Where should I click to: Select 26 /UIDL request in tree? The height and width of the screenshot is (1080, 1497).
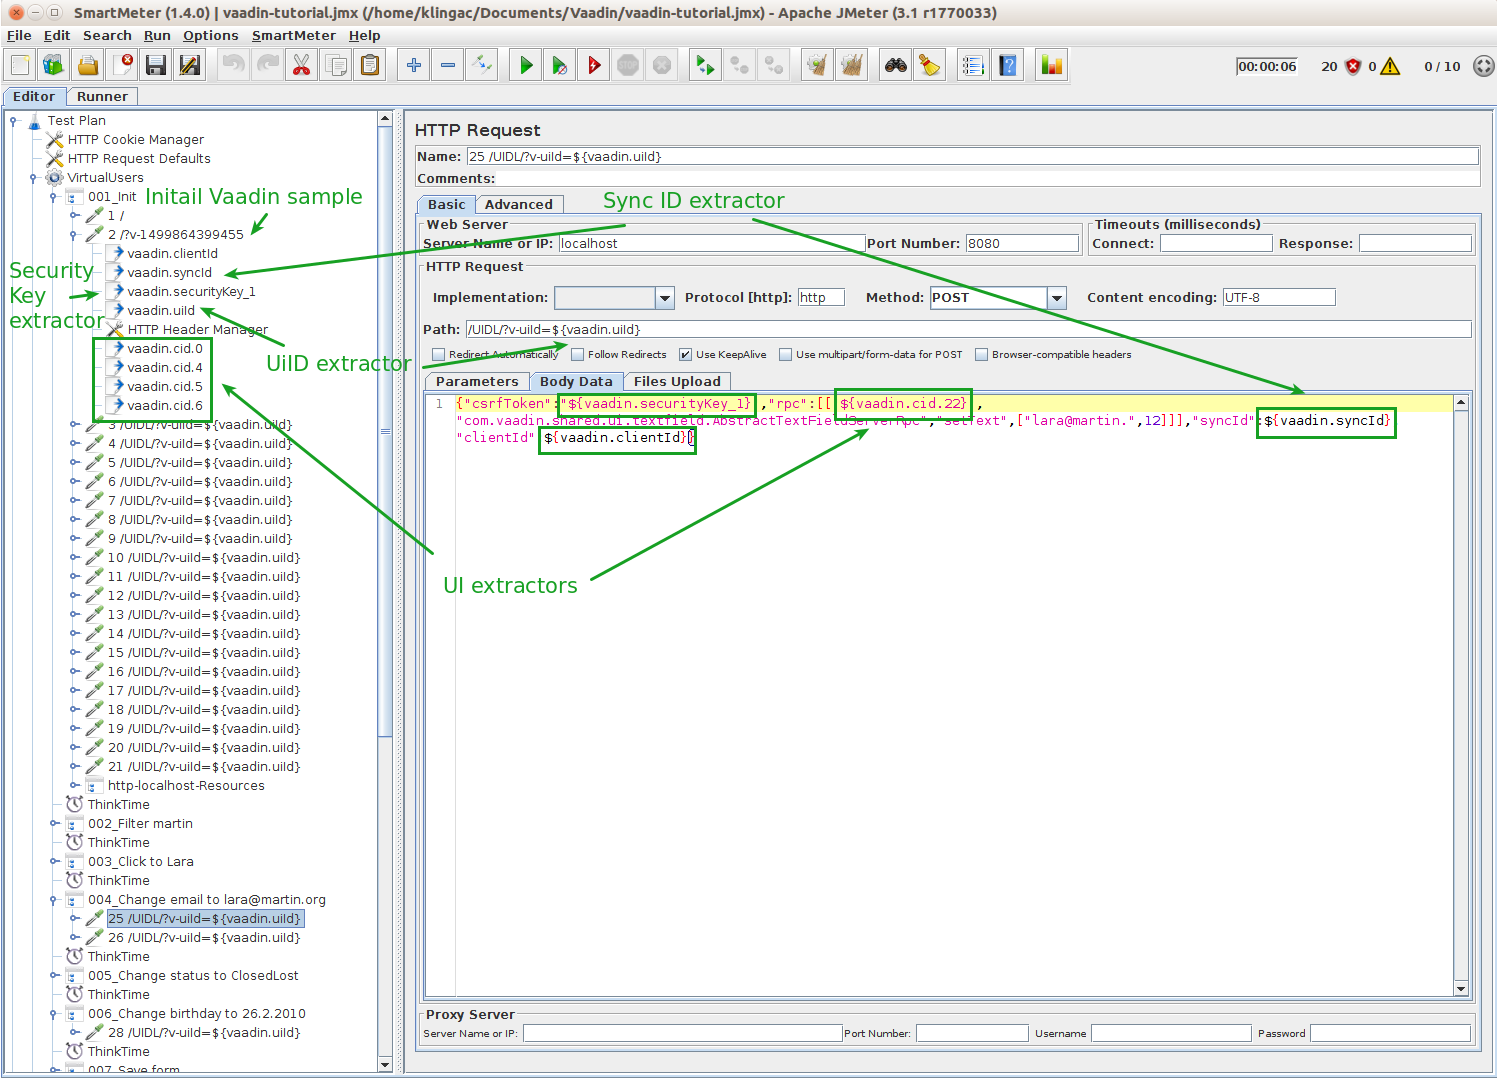click(x=204, y=938)
